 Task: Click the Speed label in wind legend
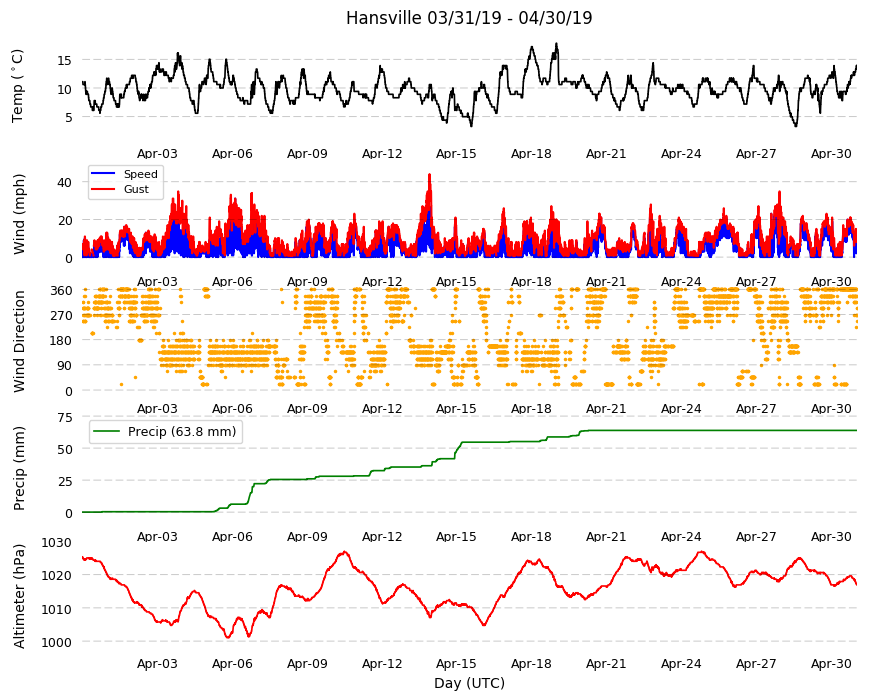141,174
